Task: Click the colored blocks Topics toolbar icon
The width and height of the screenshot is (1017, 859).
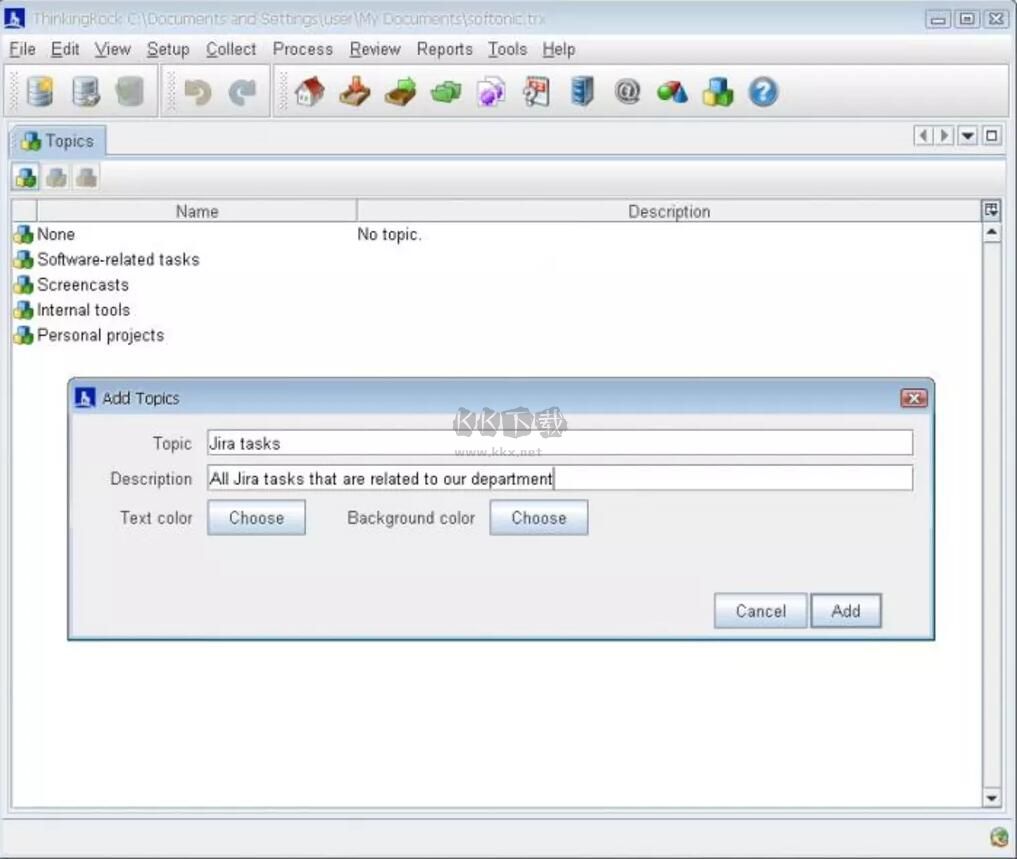Action: [717, 93]
